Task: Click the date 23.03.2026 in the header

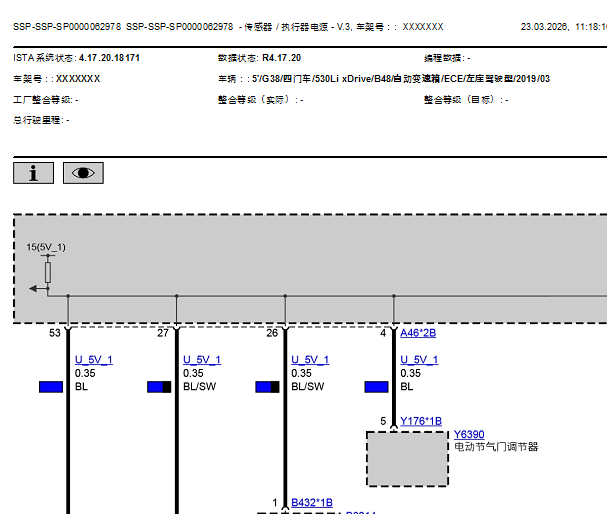Action: [x=544, y=26]
